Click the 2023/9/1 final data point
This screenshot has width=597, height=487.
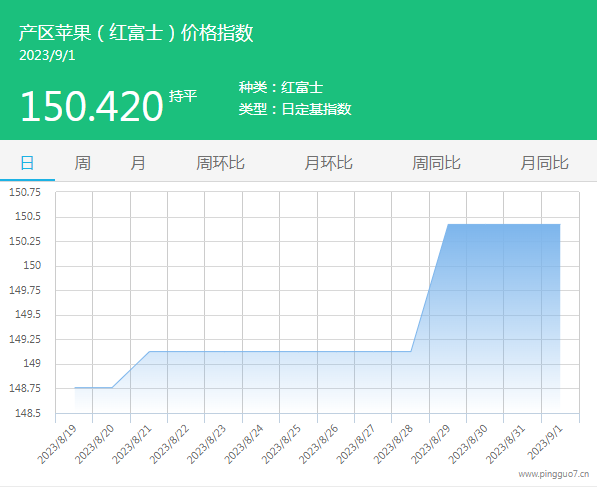560,225
